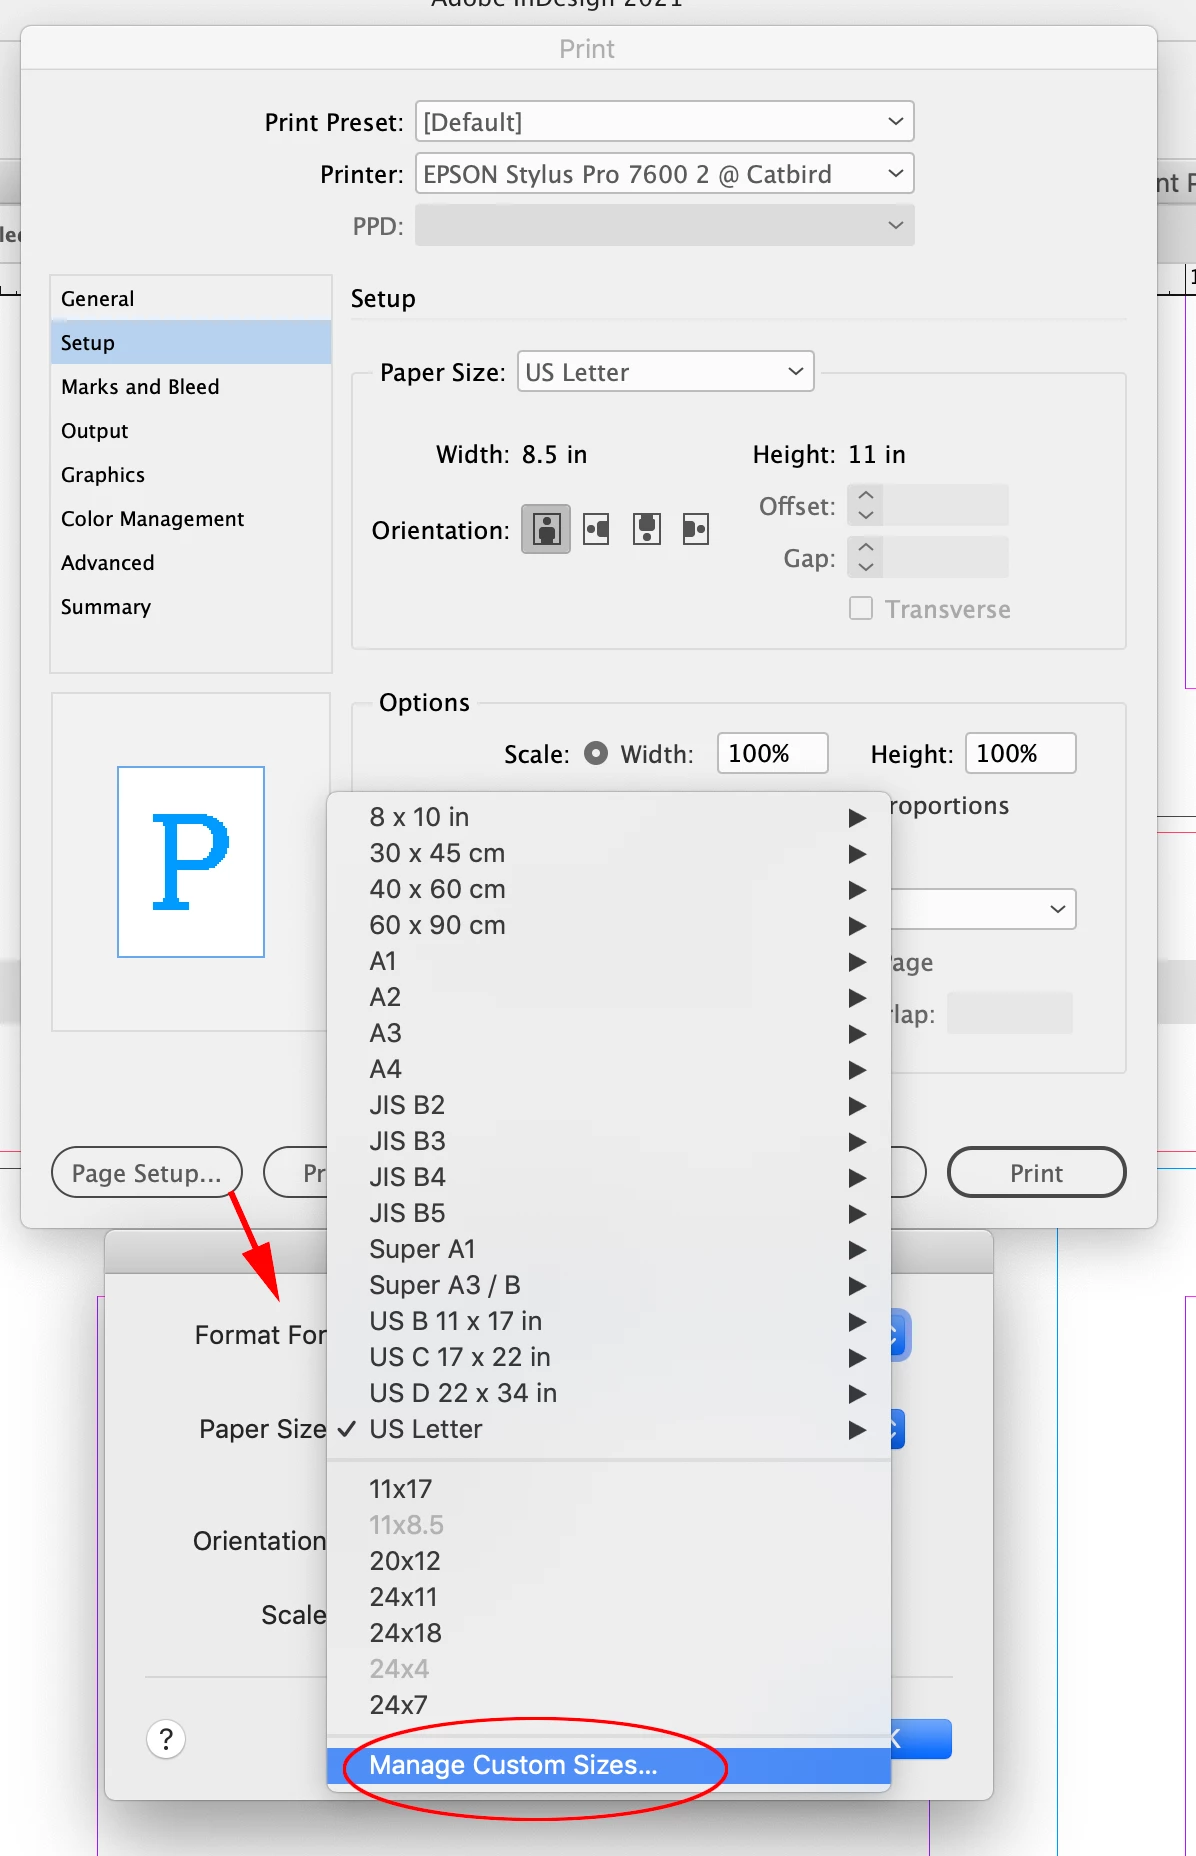The height and width of the screenshot is (1856, 1196).
Task: Choose A2 paper size
Action: [609, 997]
